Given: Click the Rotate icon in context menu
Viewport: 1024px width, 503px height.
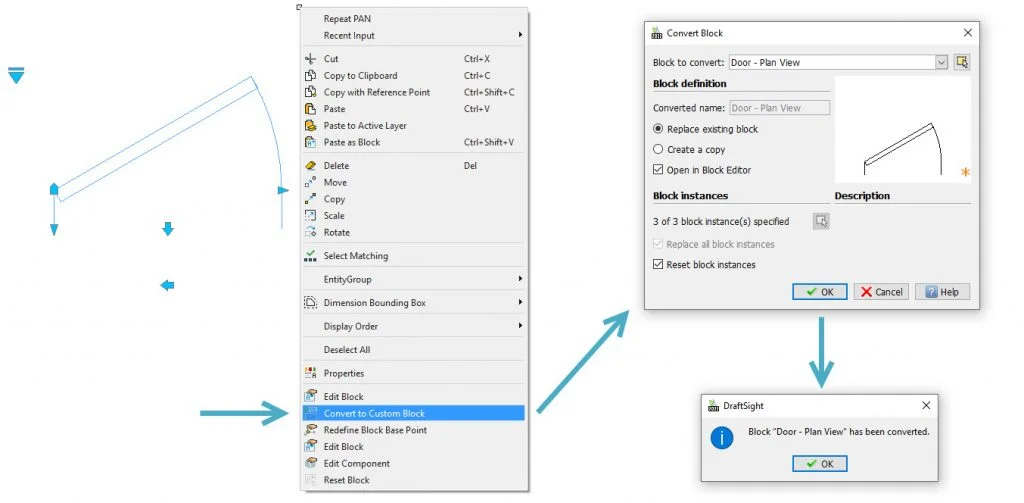Looking at the screenshot, I should point(310,232).
